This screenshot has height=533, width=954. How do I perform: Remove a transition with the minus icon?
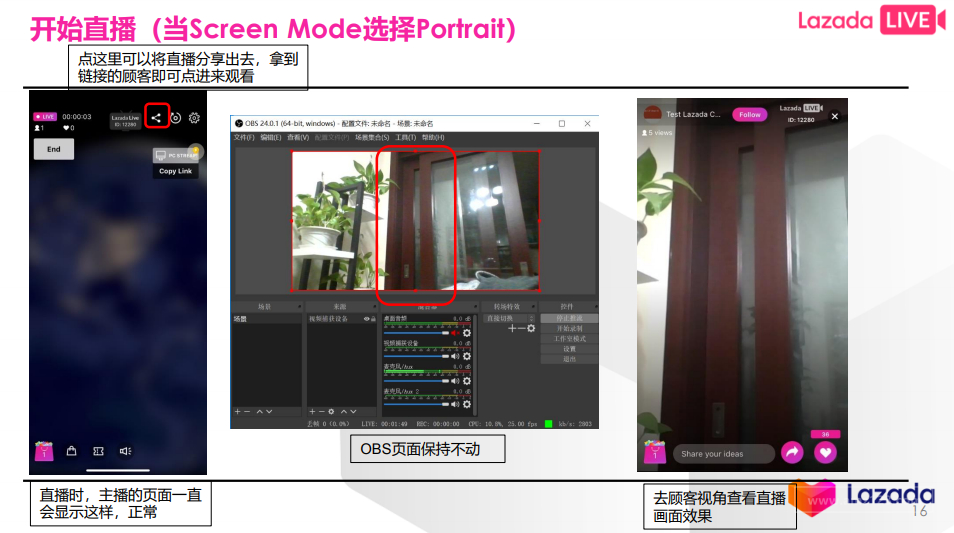click(521, 329)
